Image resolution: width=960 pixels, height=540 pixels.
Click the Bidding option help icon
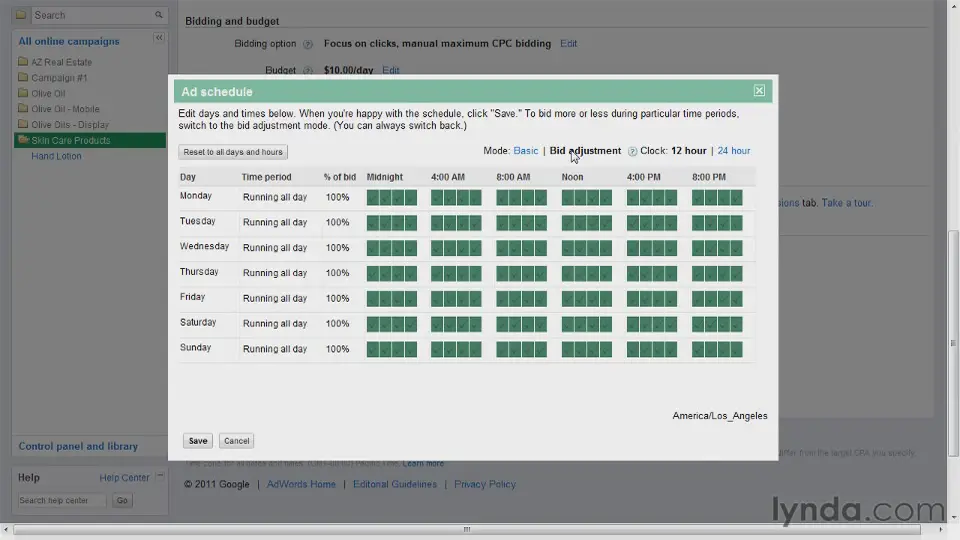click(x=308, y=44)
